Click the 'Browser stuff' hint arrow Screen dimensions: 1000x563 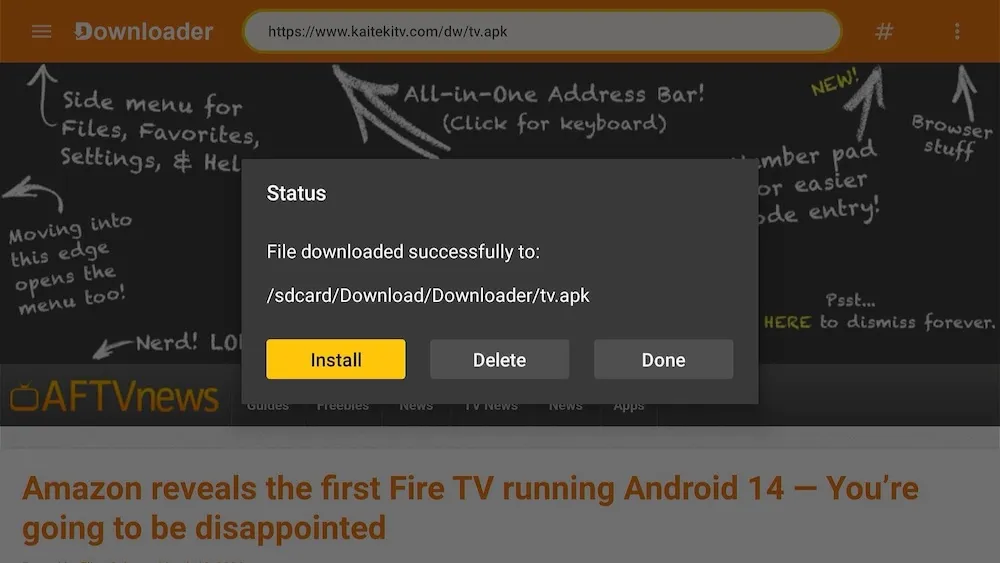[x=964, y=94]
